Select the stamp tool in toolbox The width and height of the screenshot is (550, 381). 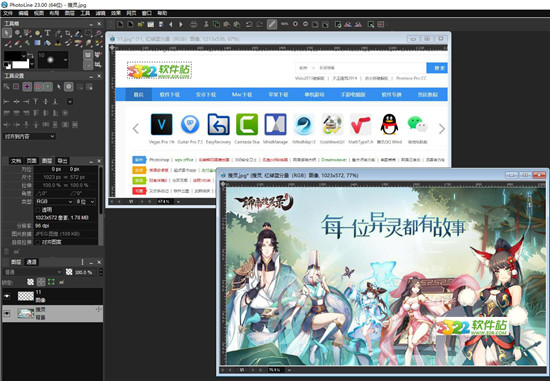[58, 43]
